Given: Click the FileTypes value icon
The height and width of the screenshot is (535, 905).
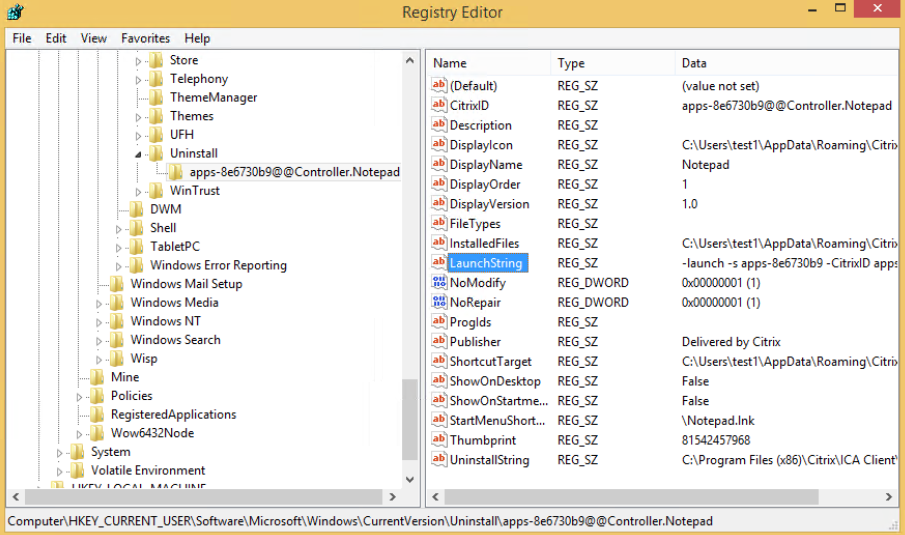Looking at the screenshot, I should (439, 223).
